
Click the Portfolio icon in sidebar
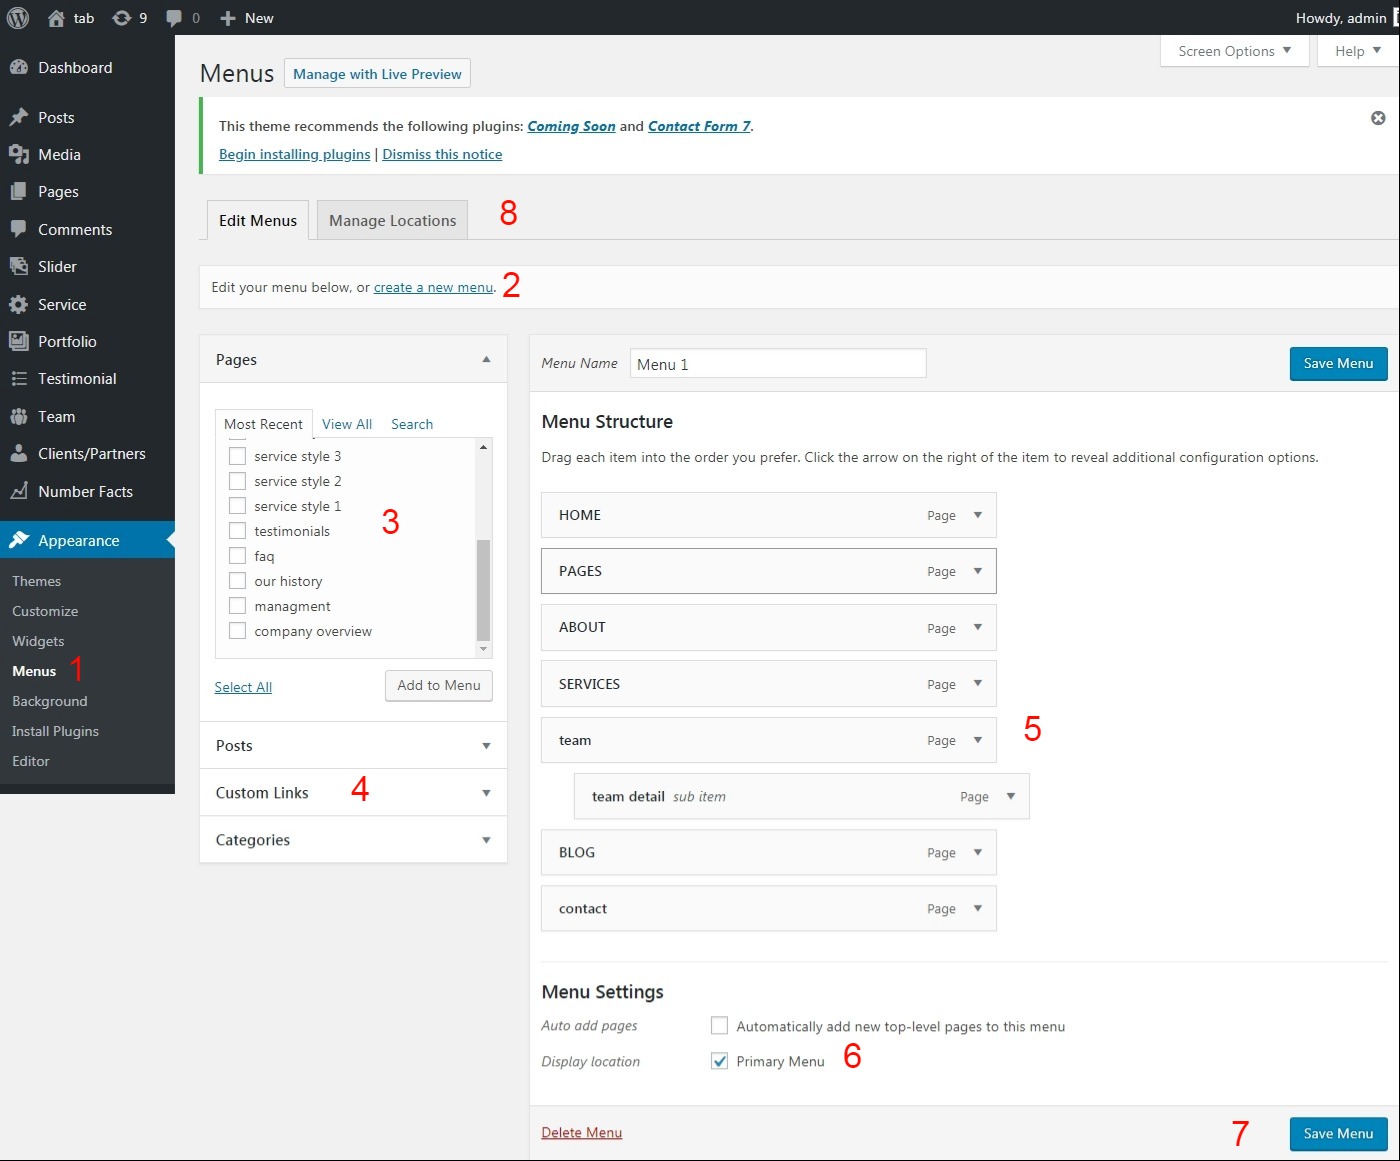tap(18, 341)
